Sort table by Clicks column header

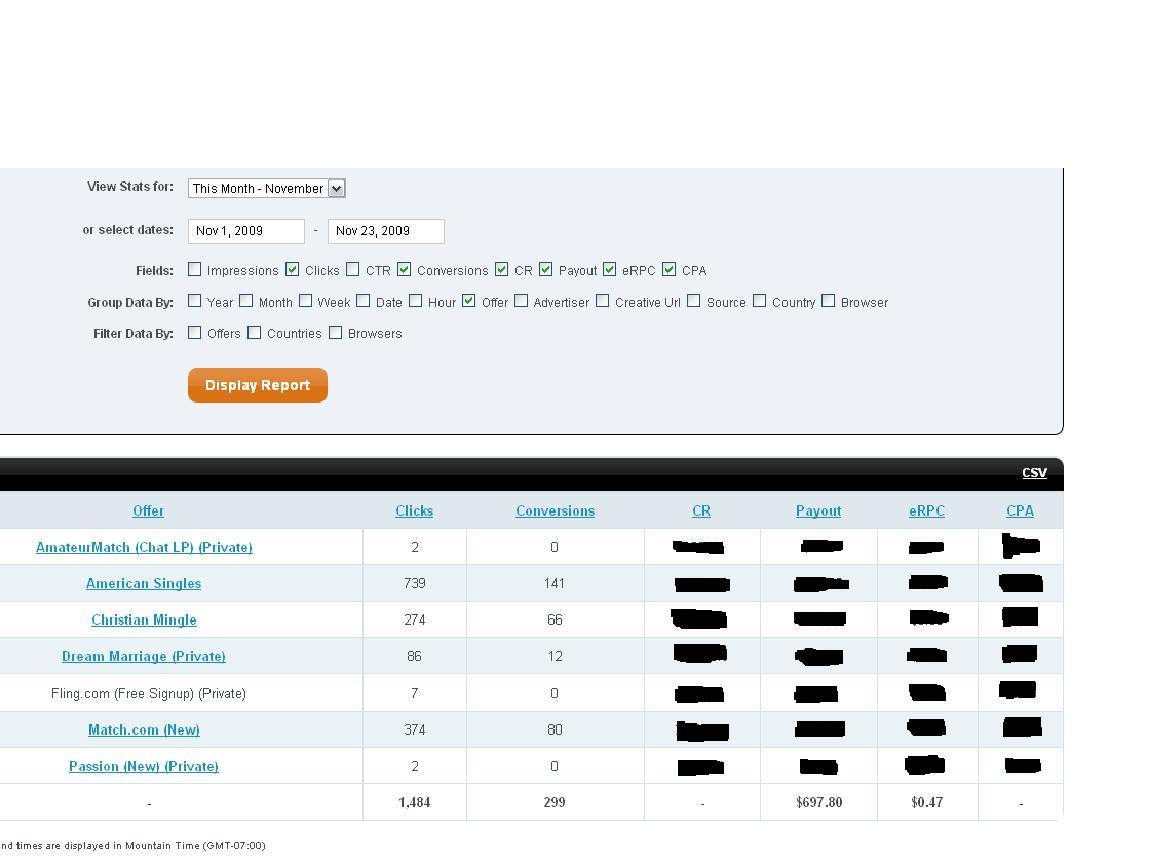point(414,511)
